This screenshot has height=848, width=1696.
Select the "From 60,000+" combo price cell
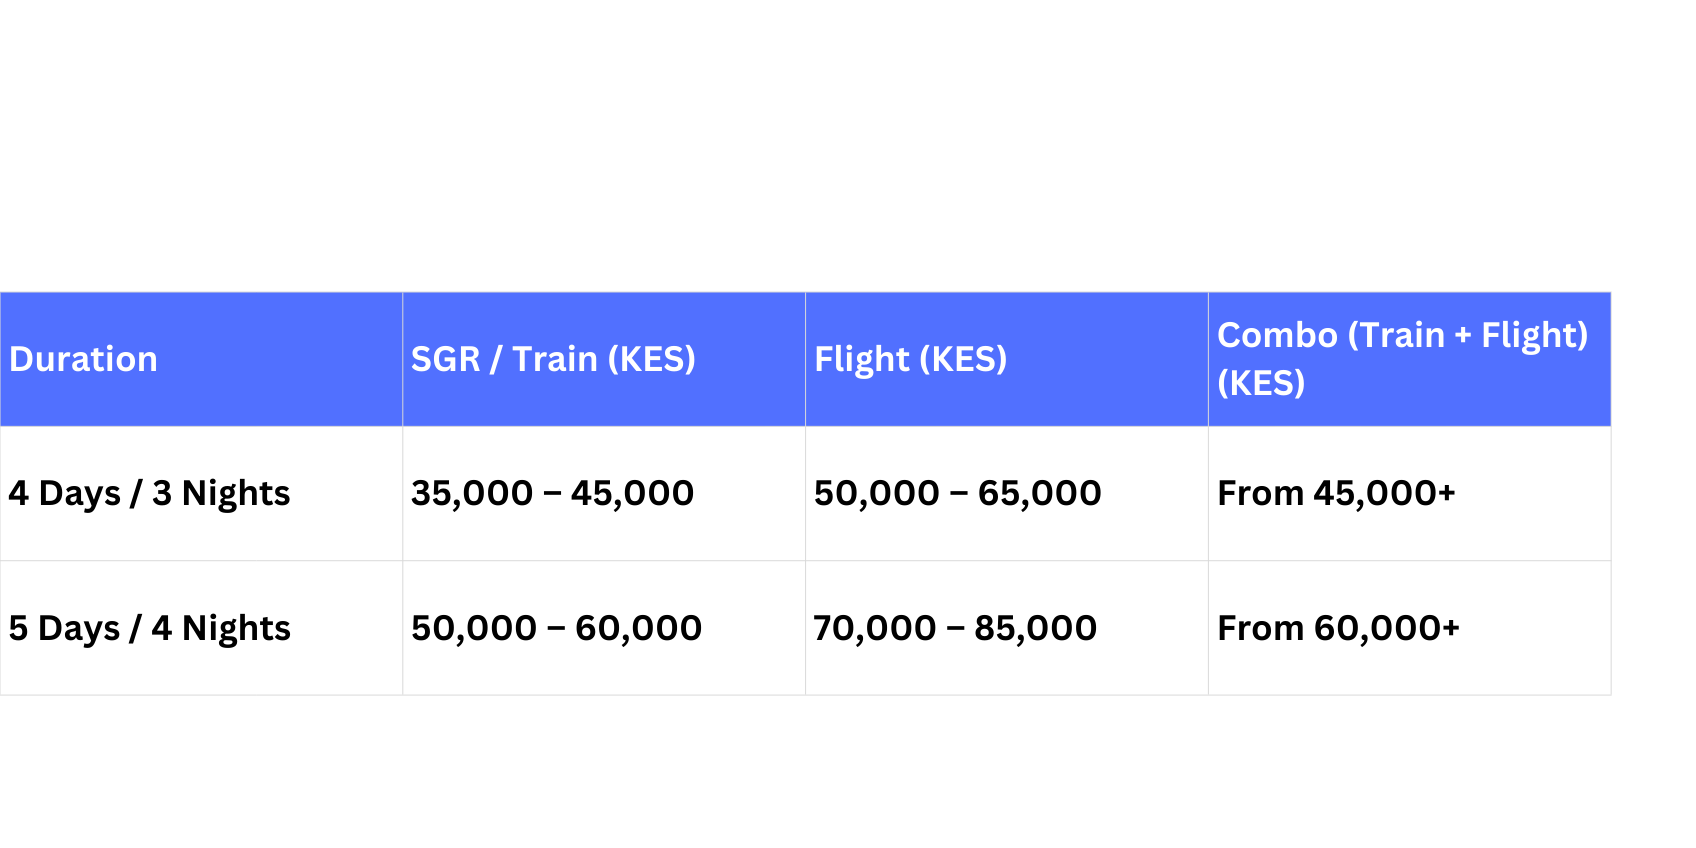tap(1338, 628)
